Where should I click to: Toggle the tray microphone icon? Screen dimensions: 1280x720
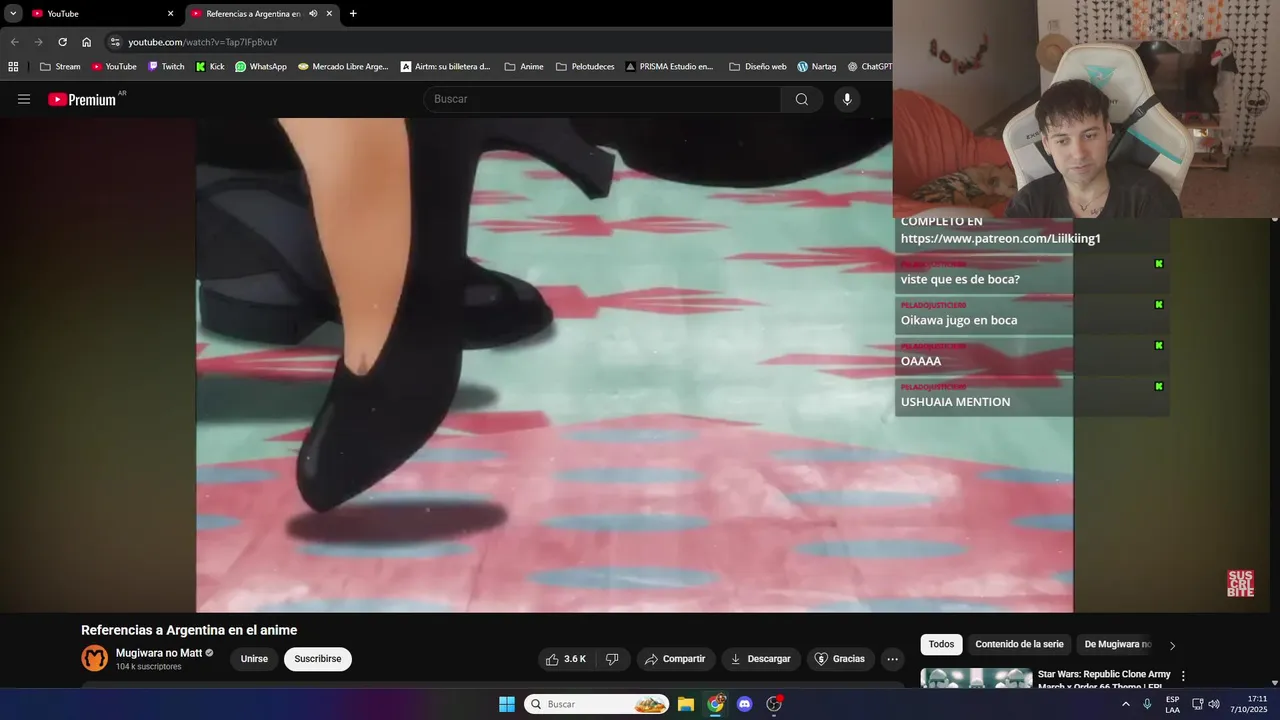click(1147, 704)
